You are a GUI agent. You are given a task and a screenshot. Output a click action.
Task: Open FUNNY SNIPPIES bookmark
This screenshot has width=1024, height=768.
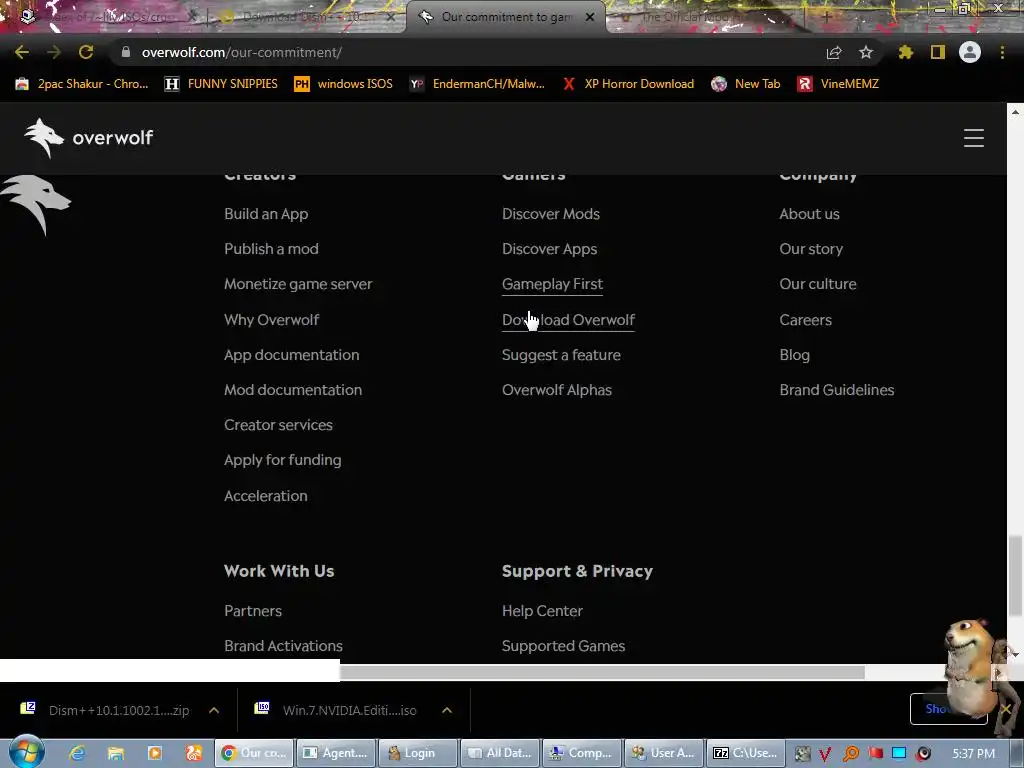click(x=221, y=84)
